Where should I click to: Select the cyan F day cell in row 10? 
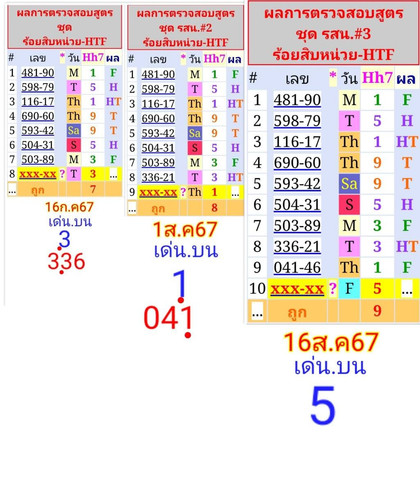[x=349, y=289]
